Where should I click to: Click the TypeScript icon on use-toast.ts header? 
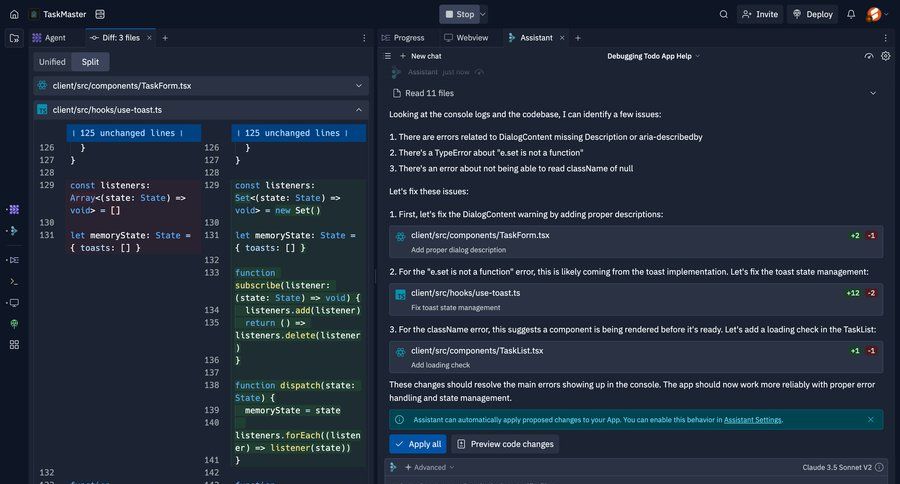42,110
